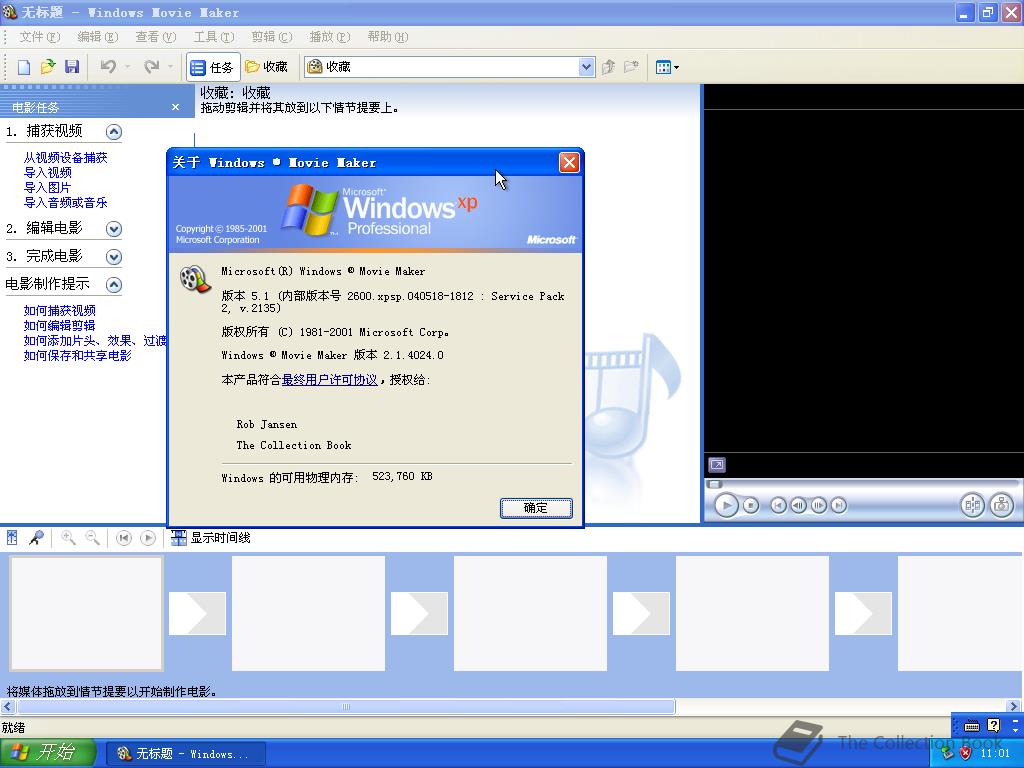Click 导入图片 link
The image size is (1024, 768).
point(47,187)
